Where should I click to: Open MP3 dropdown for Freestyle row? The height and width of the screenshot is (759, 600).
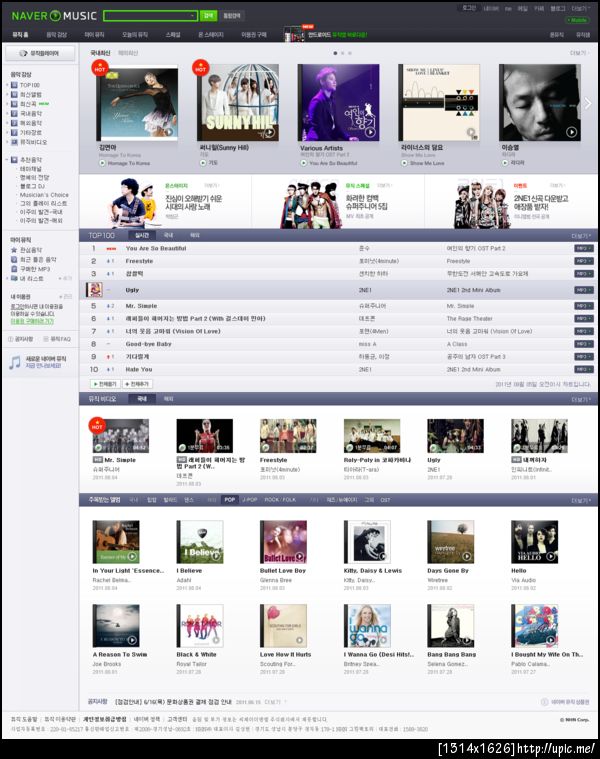[584, 261]
